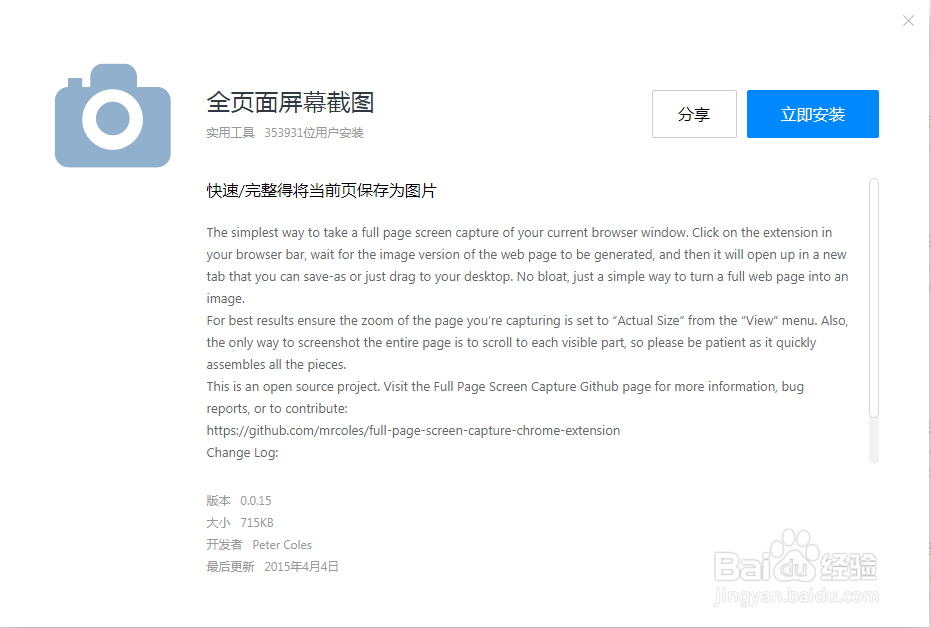
Task: Click the description scrollbar thumb
Action: click(x=873, y=297)
